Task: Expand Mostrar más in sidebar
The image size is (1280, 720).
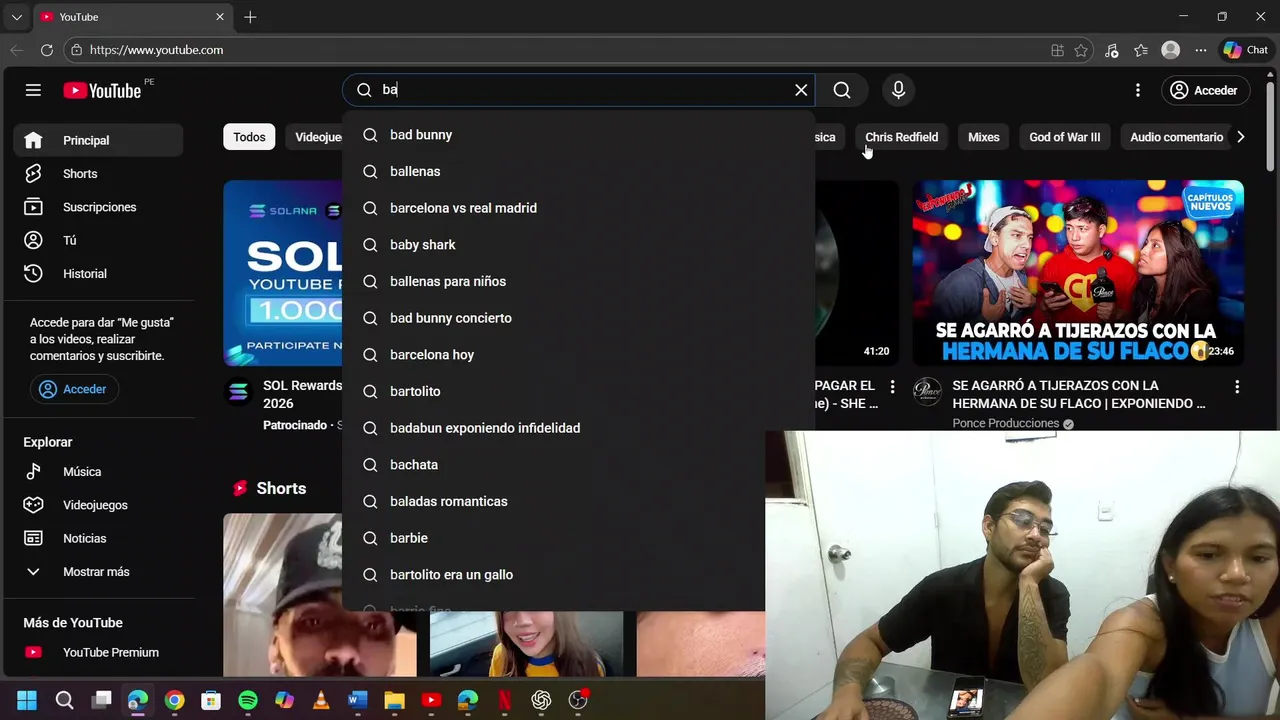Action: click(x=98, y=572)
